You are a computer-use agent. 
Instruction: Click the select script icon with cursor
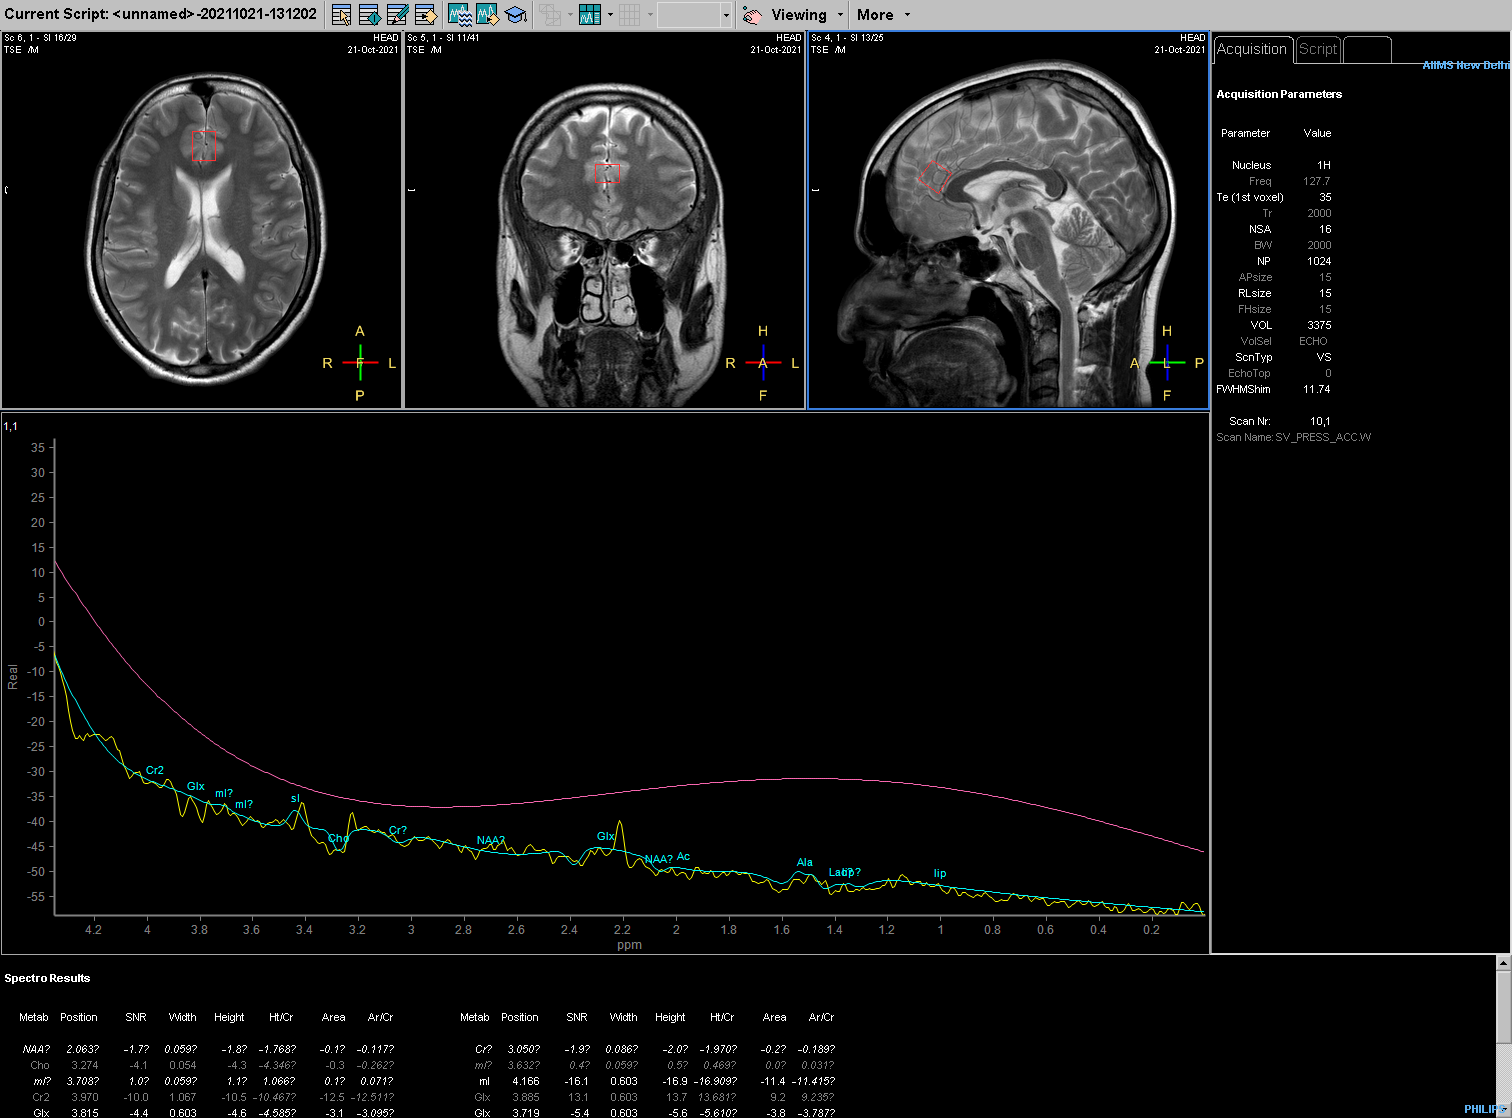341,15
